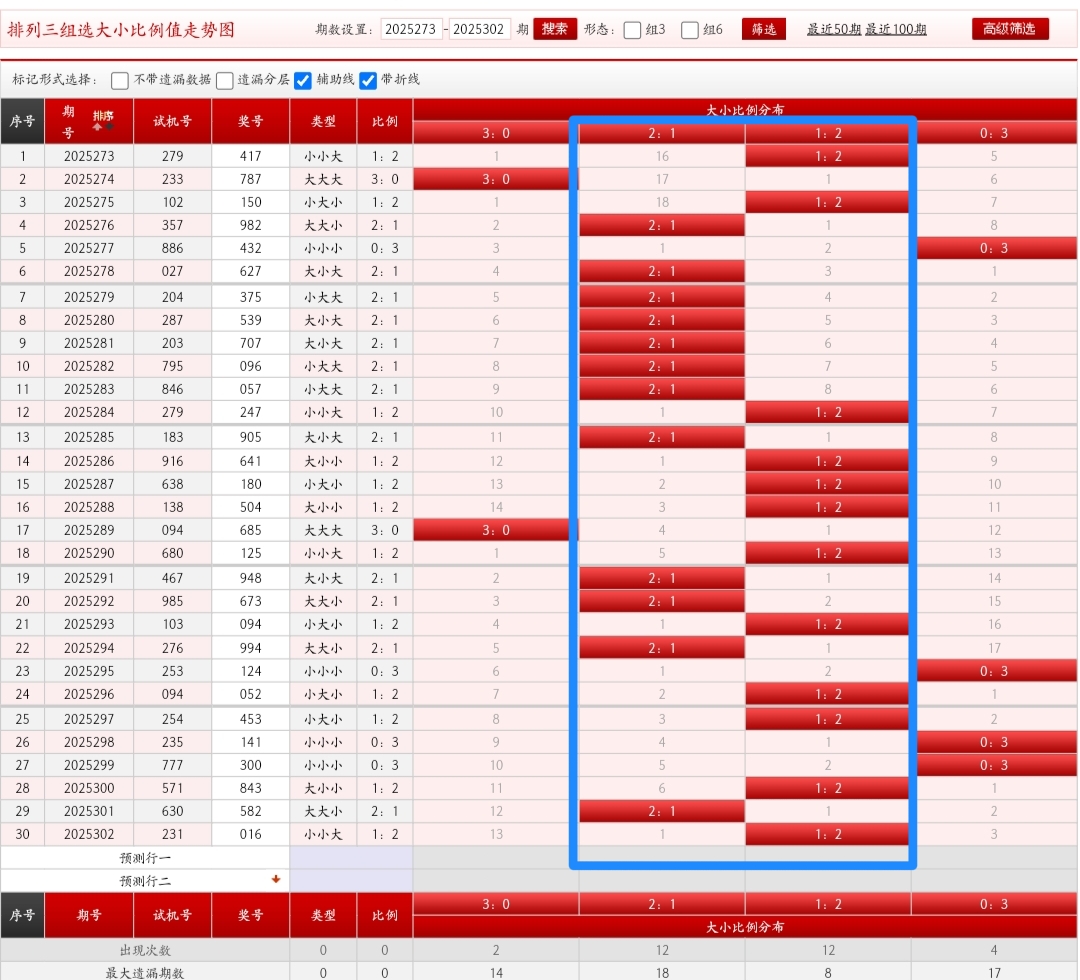Uncheck the 辅助线 checkbox
The height and width of the screenshot is (980, 1080).
303,80
